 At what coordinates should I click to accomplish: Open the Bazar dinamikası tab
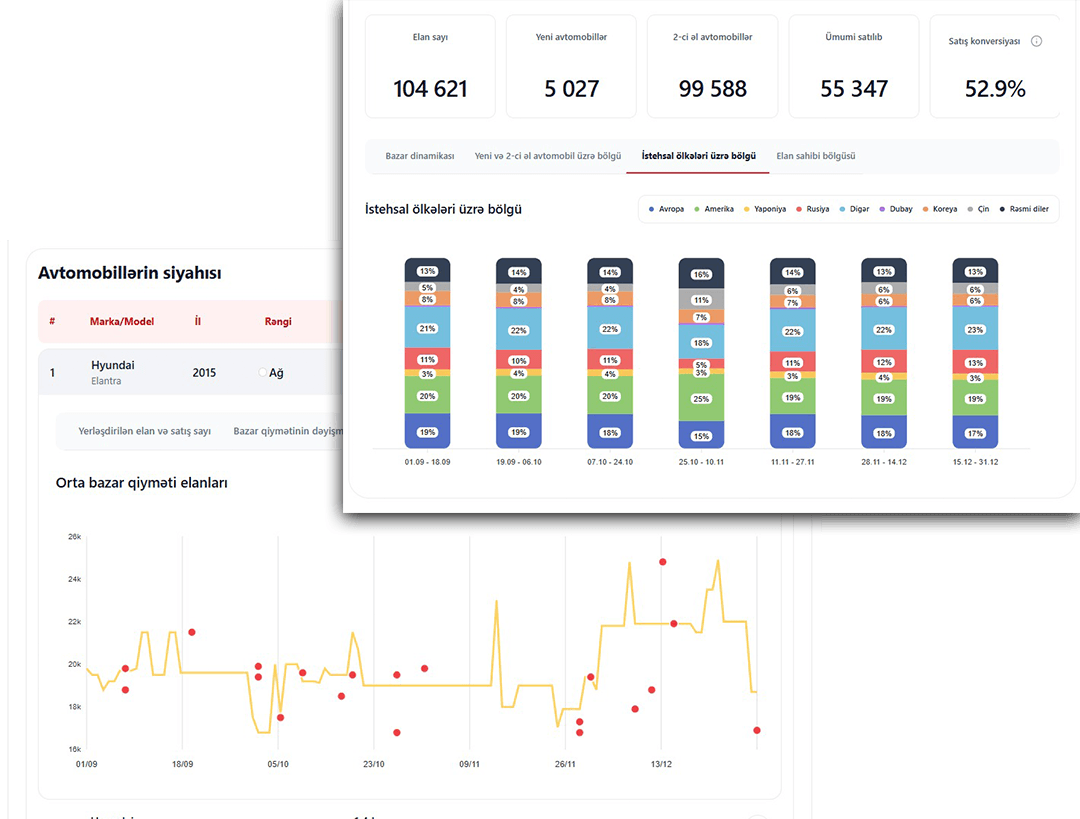(x=419, y=156)
